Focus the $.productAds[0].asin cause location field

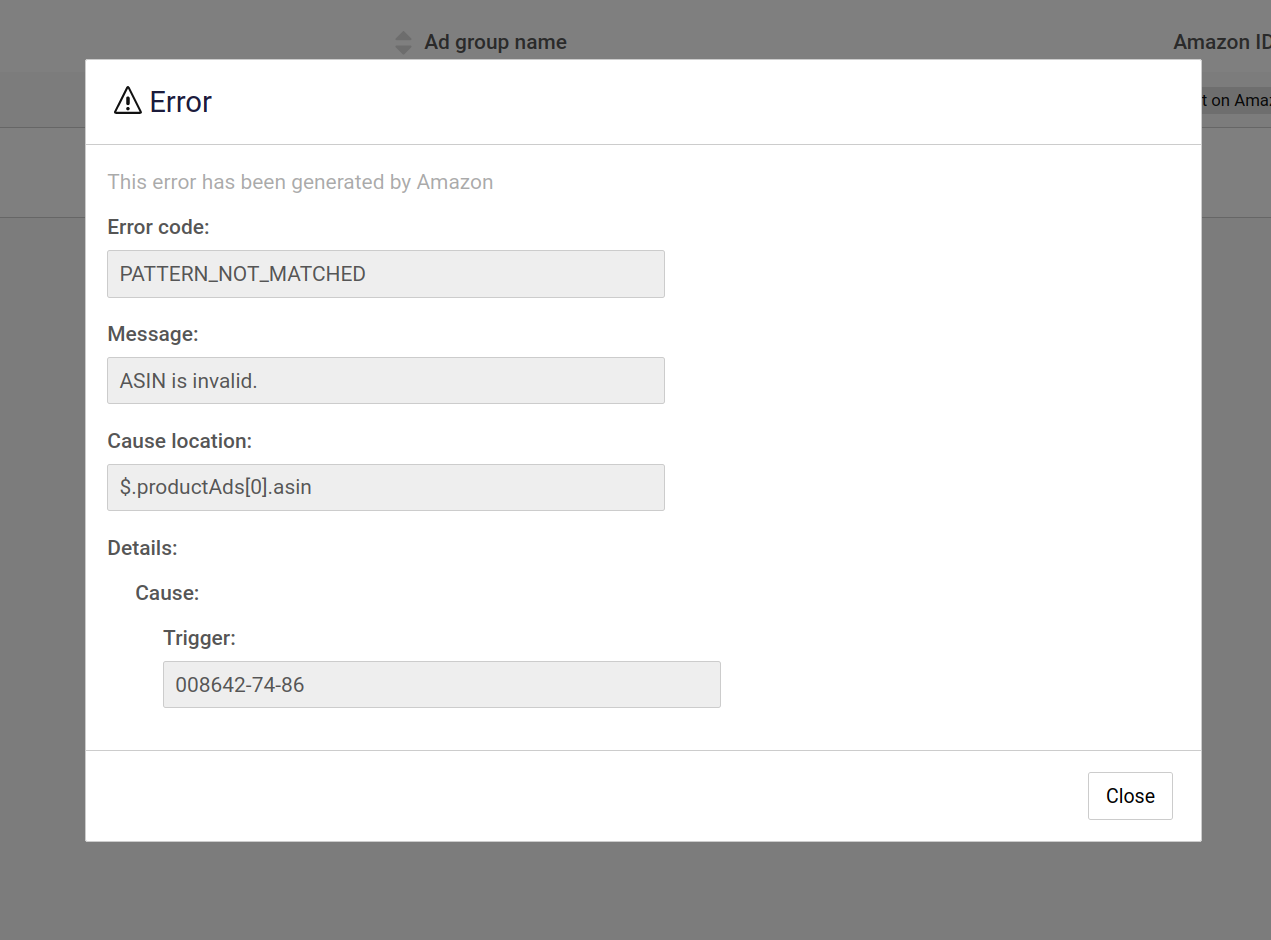pyautogui.click(x=386, y=488)
